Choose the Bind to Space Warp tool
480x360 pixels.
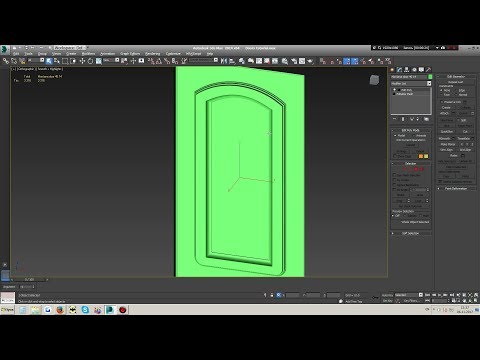pos(22,61)
